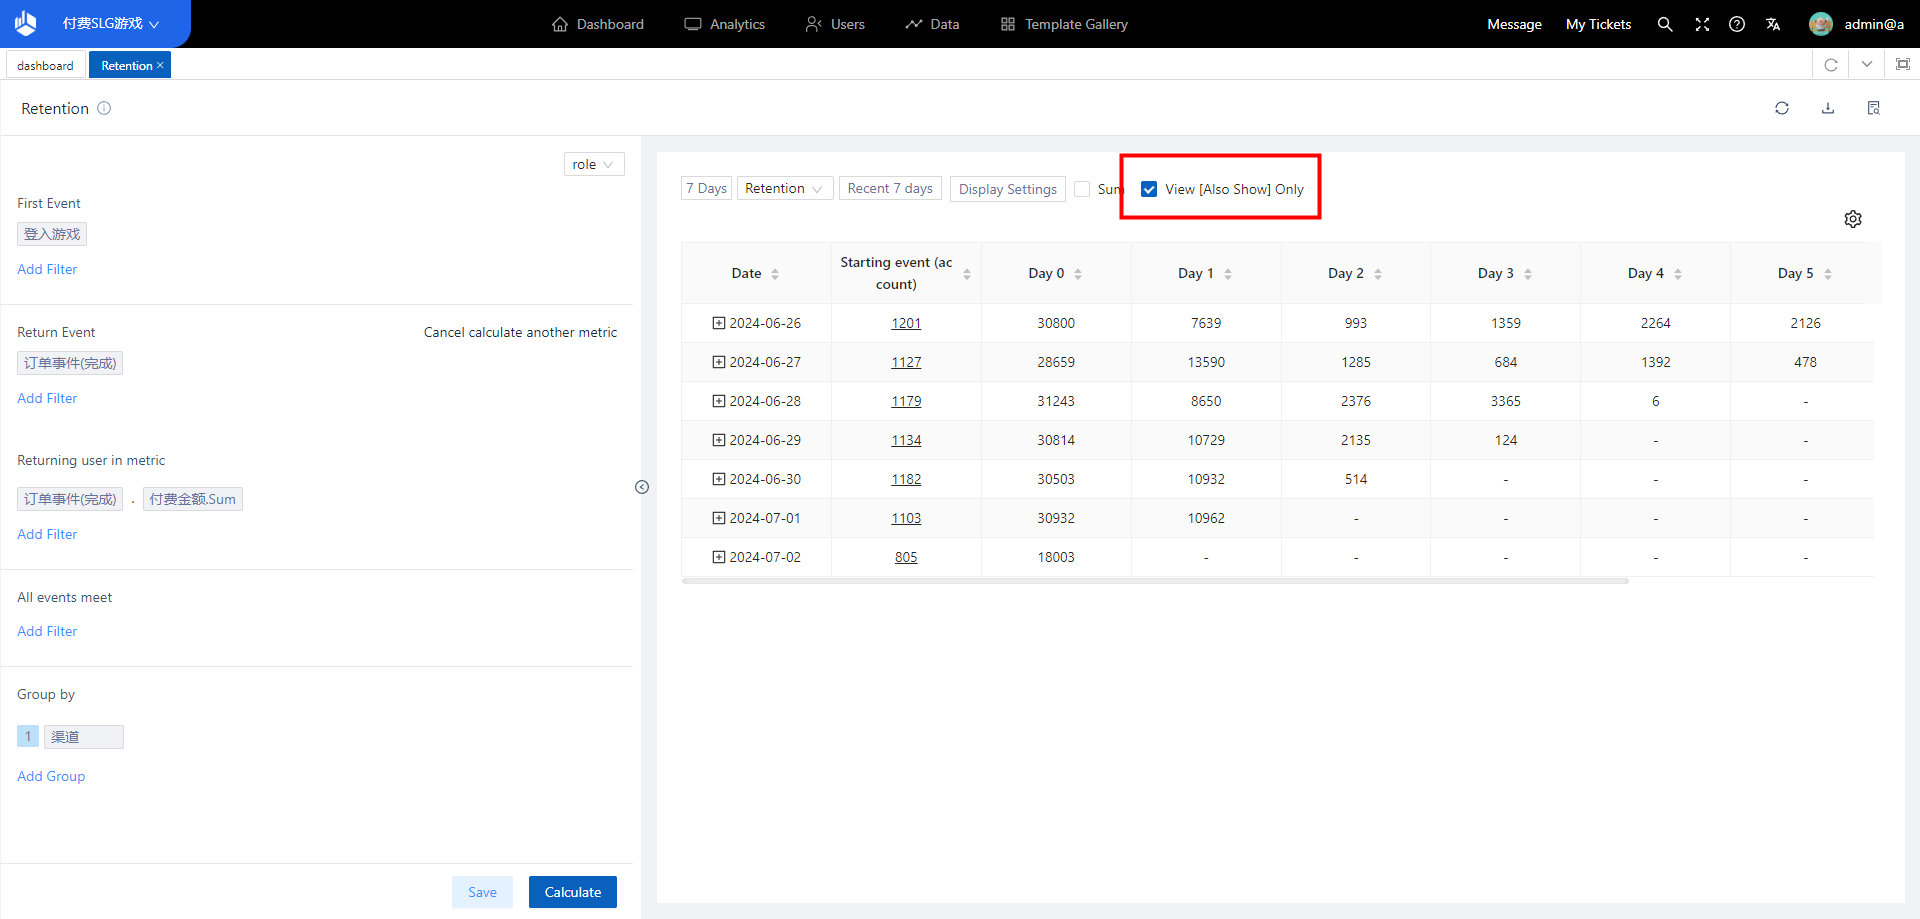Enable the Sum checkbox
The height and width of the screenshot is (919, 1920).
(1082, 189)
